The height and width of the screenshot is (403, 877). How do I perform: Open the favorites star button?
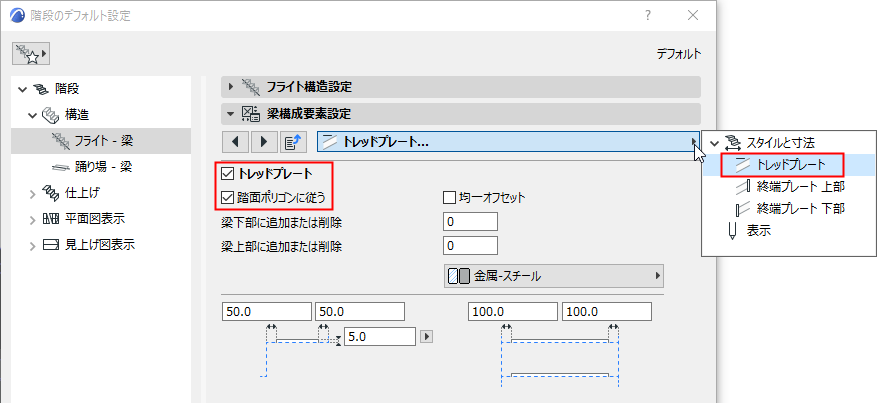(x=31, y=54)
